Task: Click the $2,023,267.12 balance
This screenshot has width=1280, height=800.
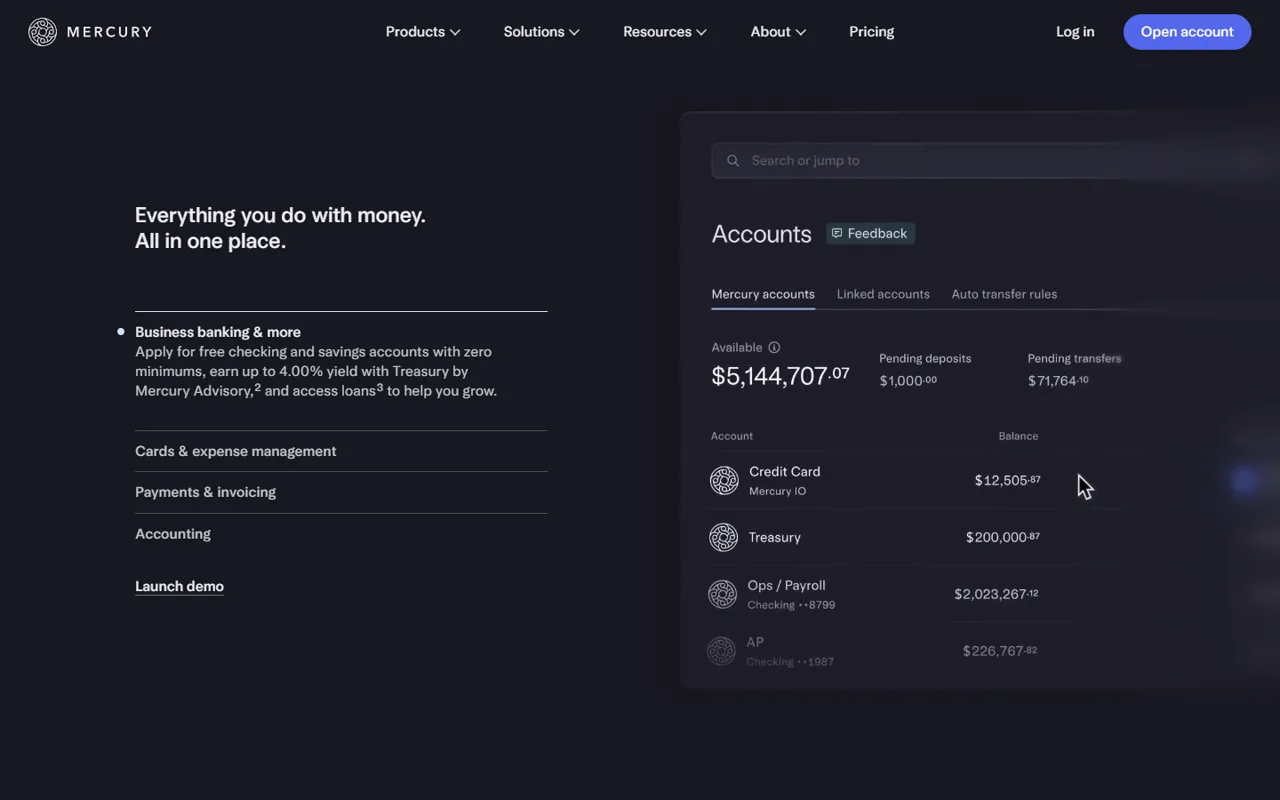Action: (x=996, y=595)
